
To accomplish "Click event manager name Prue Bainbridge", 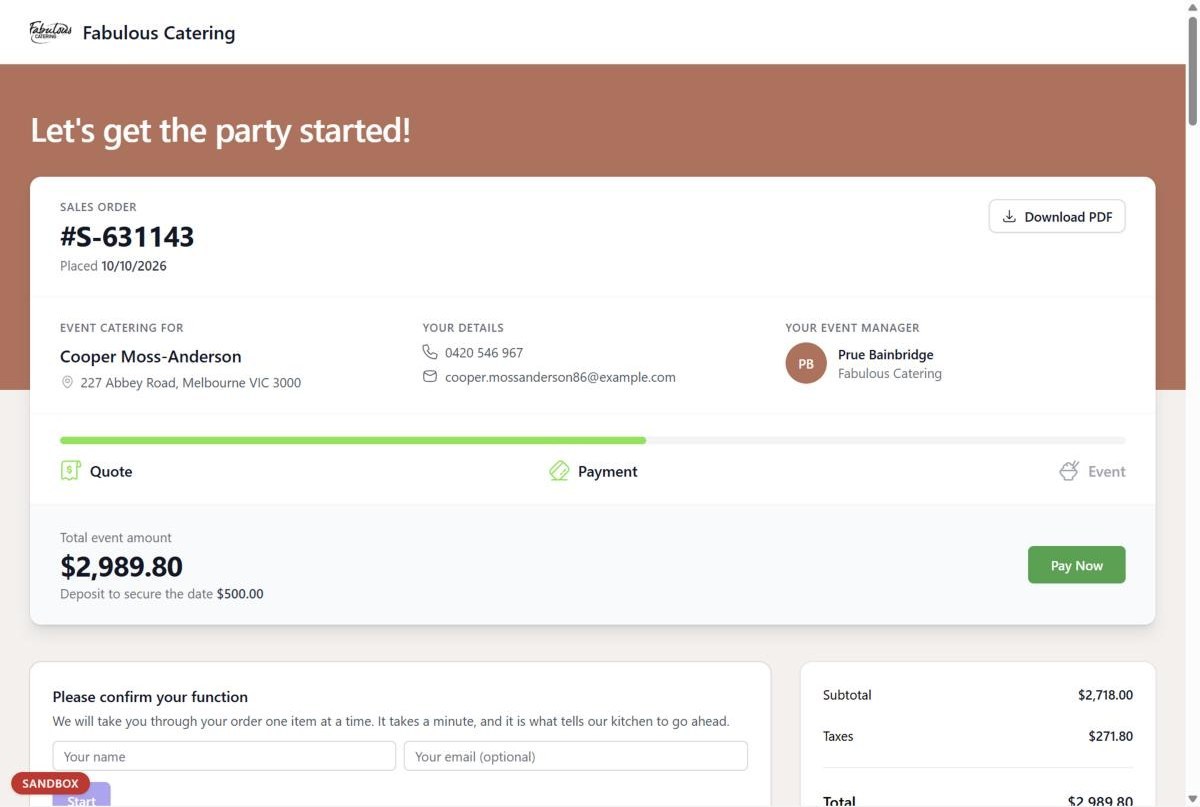I will [x=886, y=354].
